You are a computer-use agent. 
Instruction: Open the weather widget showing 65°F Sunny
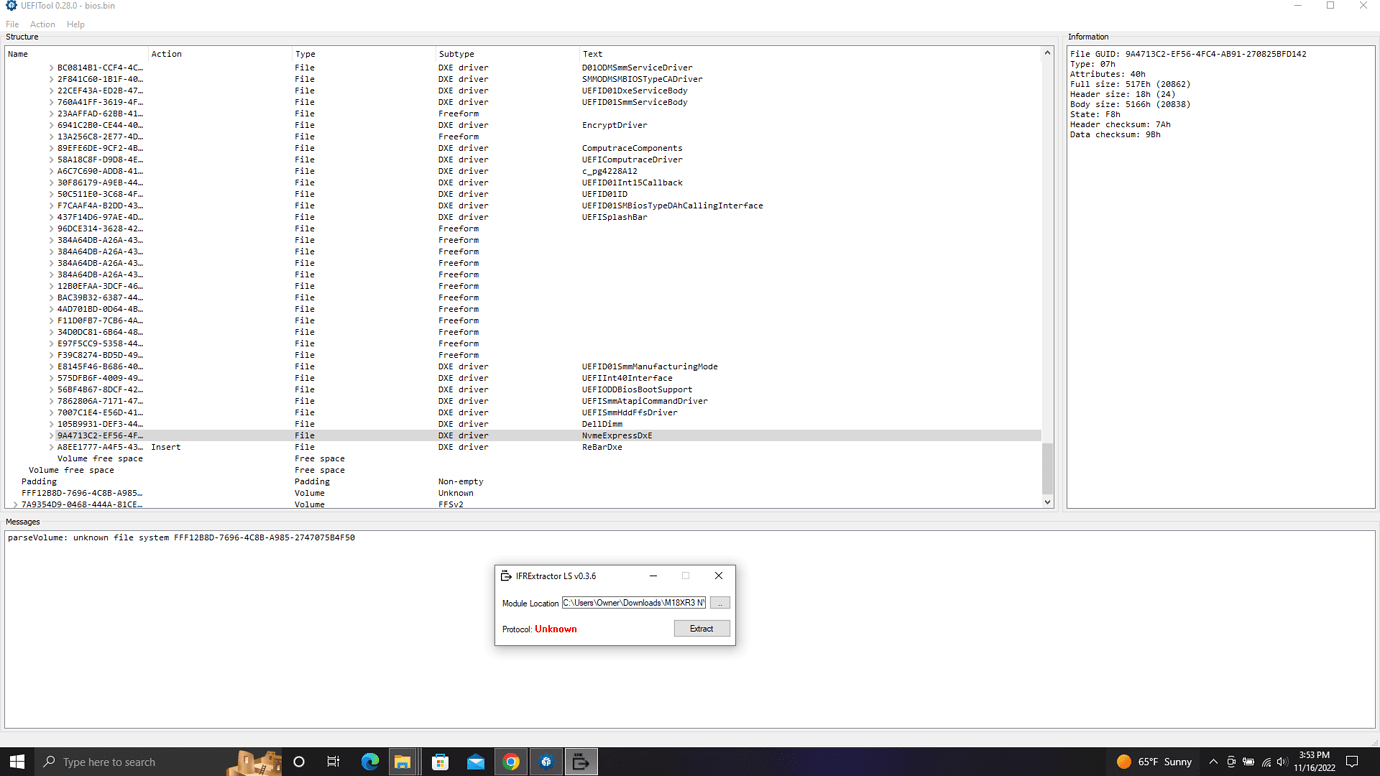click(x=1154, y=762)
